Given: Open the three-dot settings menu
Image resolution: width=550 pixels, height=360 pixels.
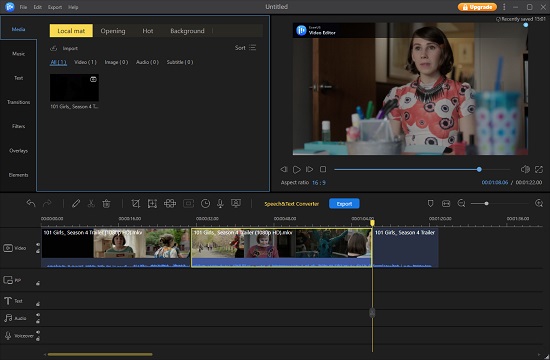Looking at the screenshot, I should click(504, 7).
